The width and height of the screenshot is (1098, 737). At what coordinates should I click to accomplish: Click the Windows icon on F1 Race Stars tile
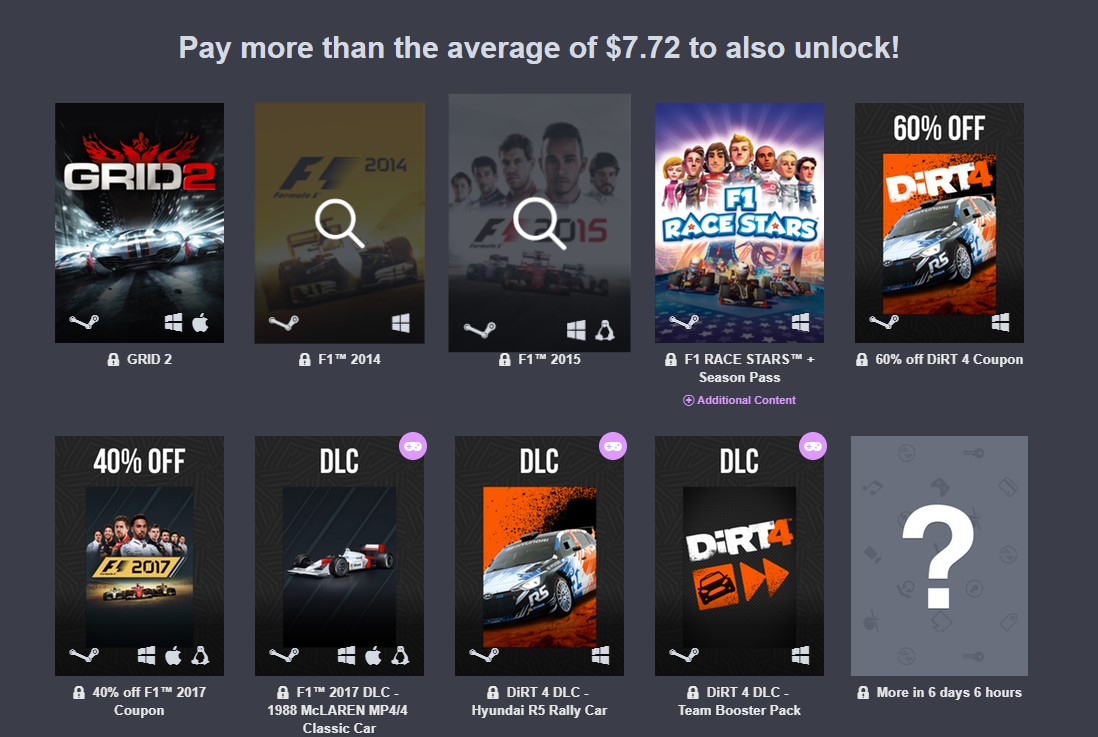[x=800, y=322]
